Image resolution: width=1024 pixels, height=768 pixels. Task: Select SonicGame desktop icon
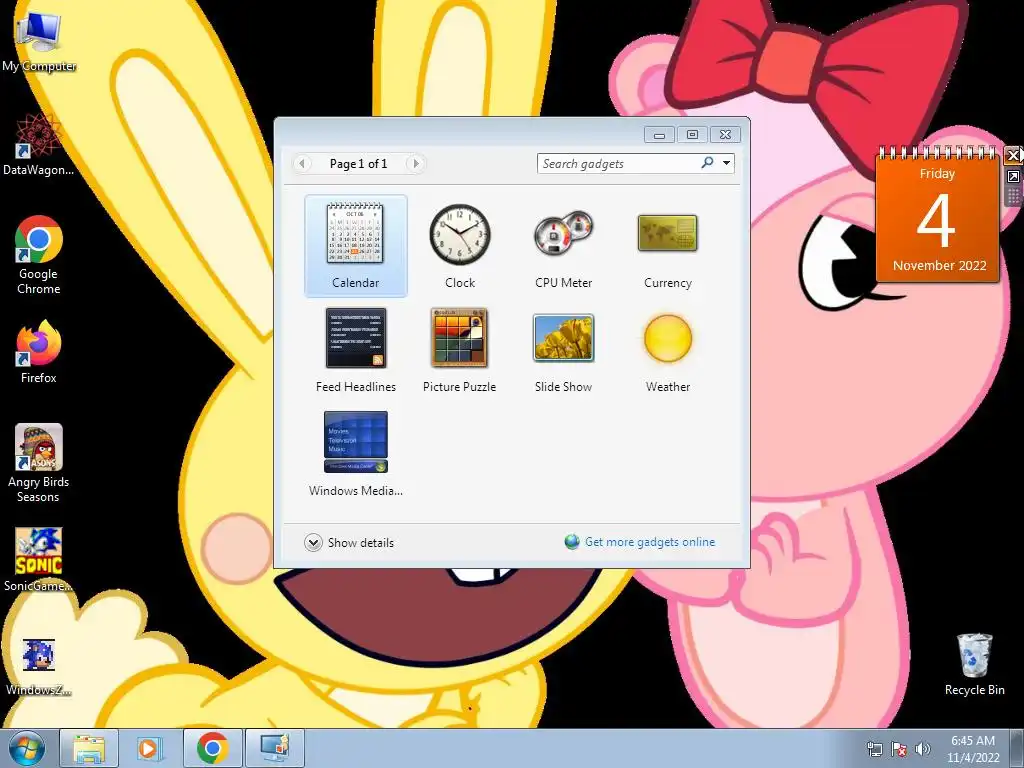point(39,560)
